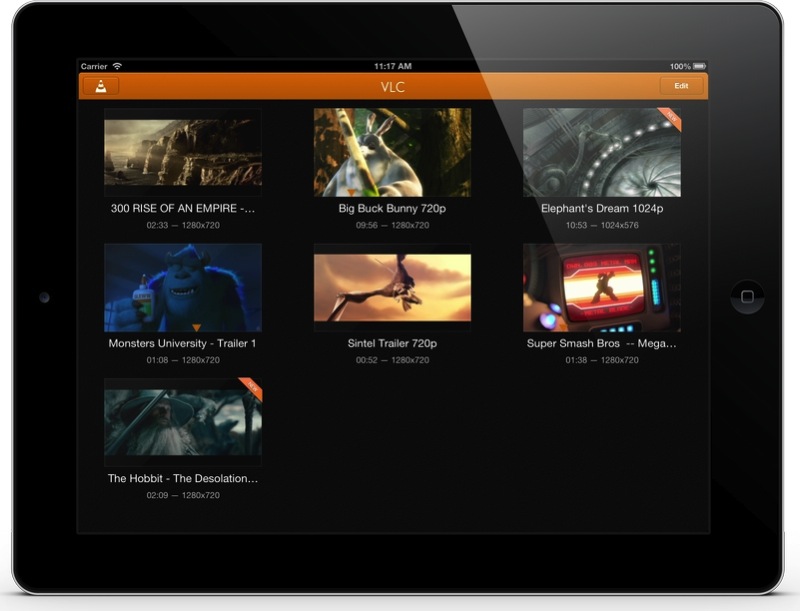
Task: Click the orange progress marker on Big Buck Bunny
Action: [351, 193]
